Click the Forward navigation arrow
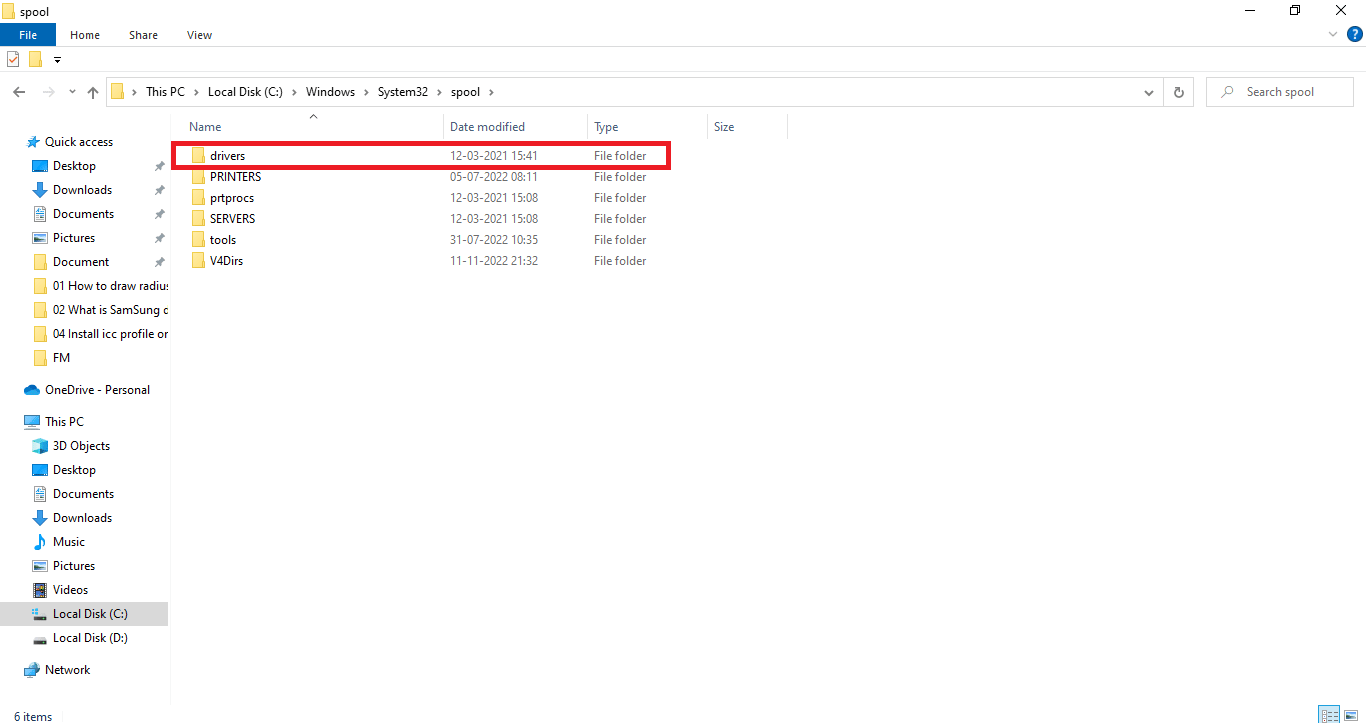This screenshot has height=723, width=1366. click(x=47, y=92)
